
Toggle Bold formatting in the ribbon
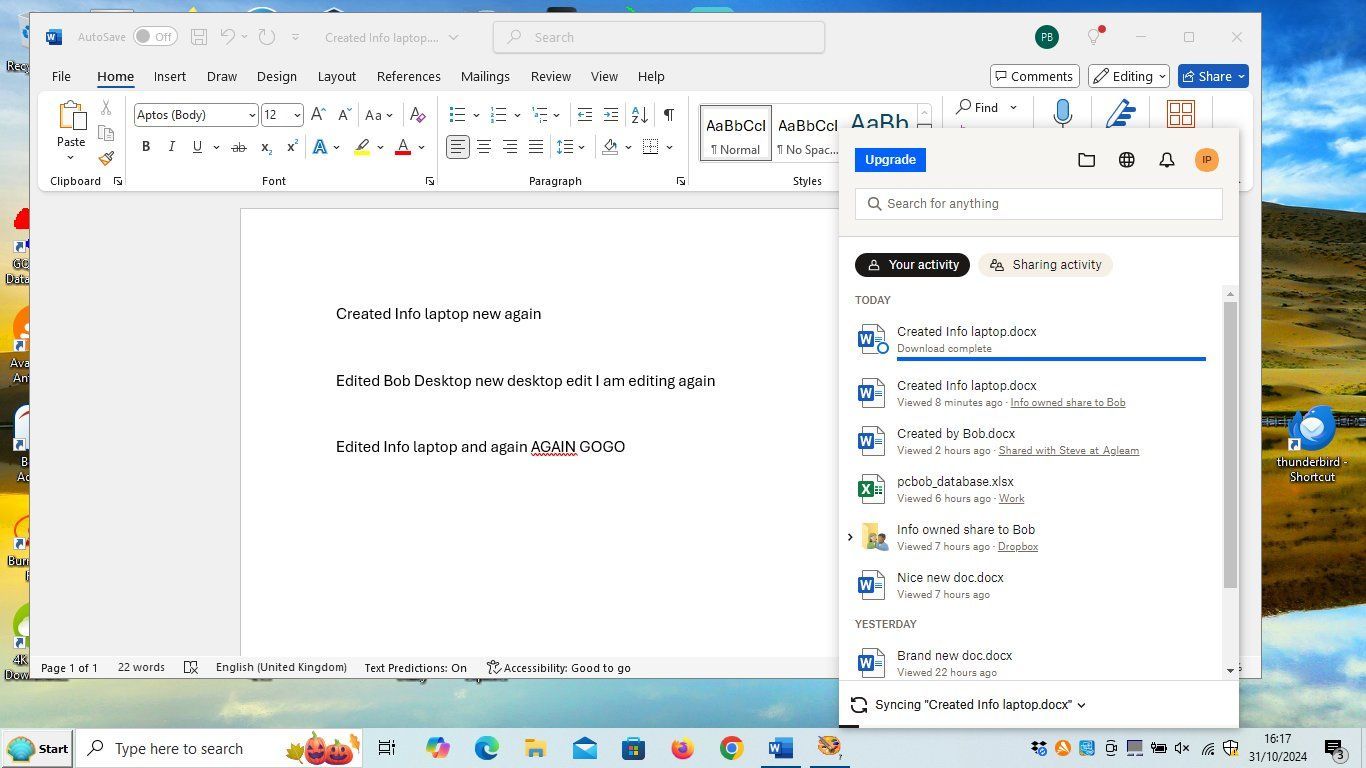click(x=146, y=147)
